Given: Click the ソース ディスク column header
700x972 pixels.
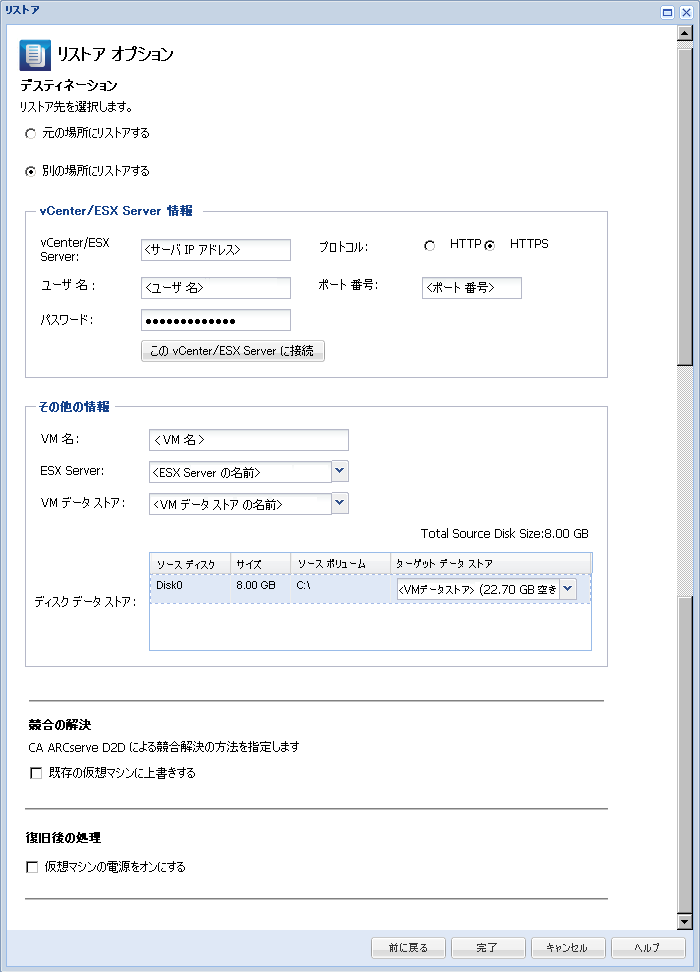Looking at the screenshot, I should [190, 563].
